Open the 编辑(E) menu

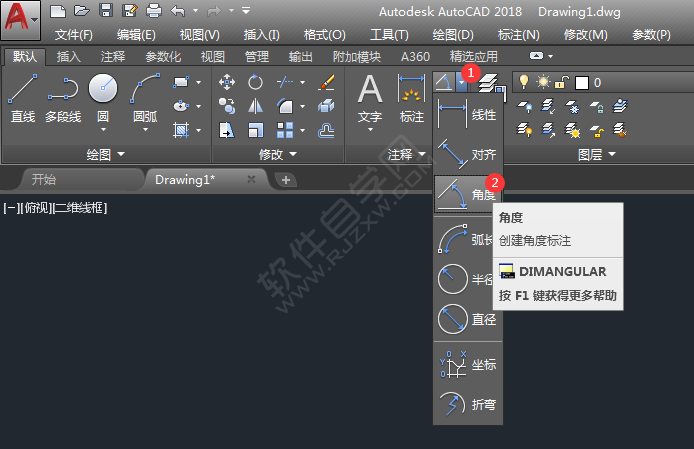(136, 35)
